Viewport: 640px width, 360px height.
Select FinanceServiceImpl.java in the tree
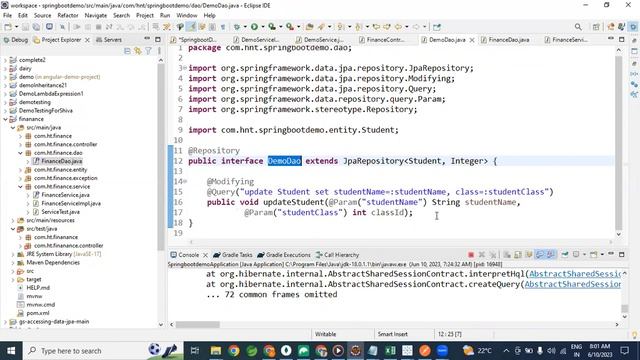click(71, 203)
